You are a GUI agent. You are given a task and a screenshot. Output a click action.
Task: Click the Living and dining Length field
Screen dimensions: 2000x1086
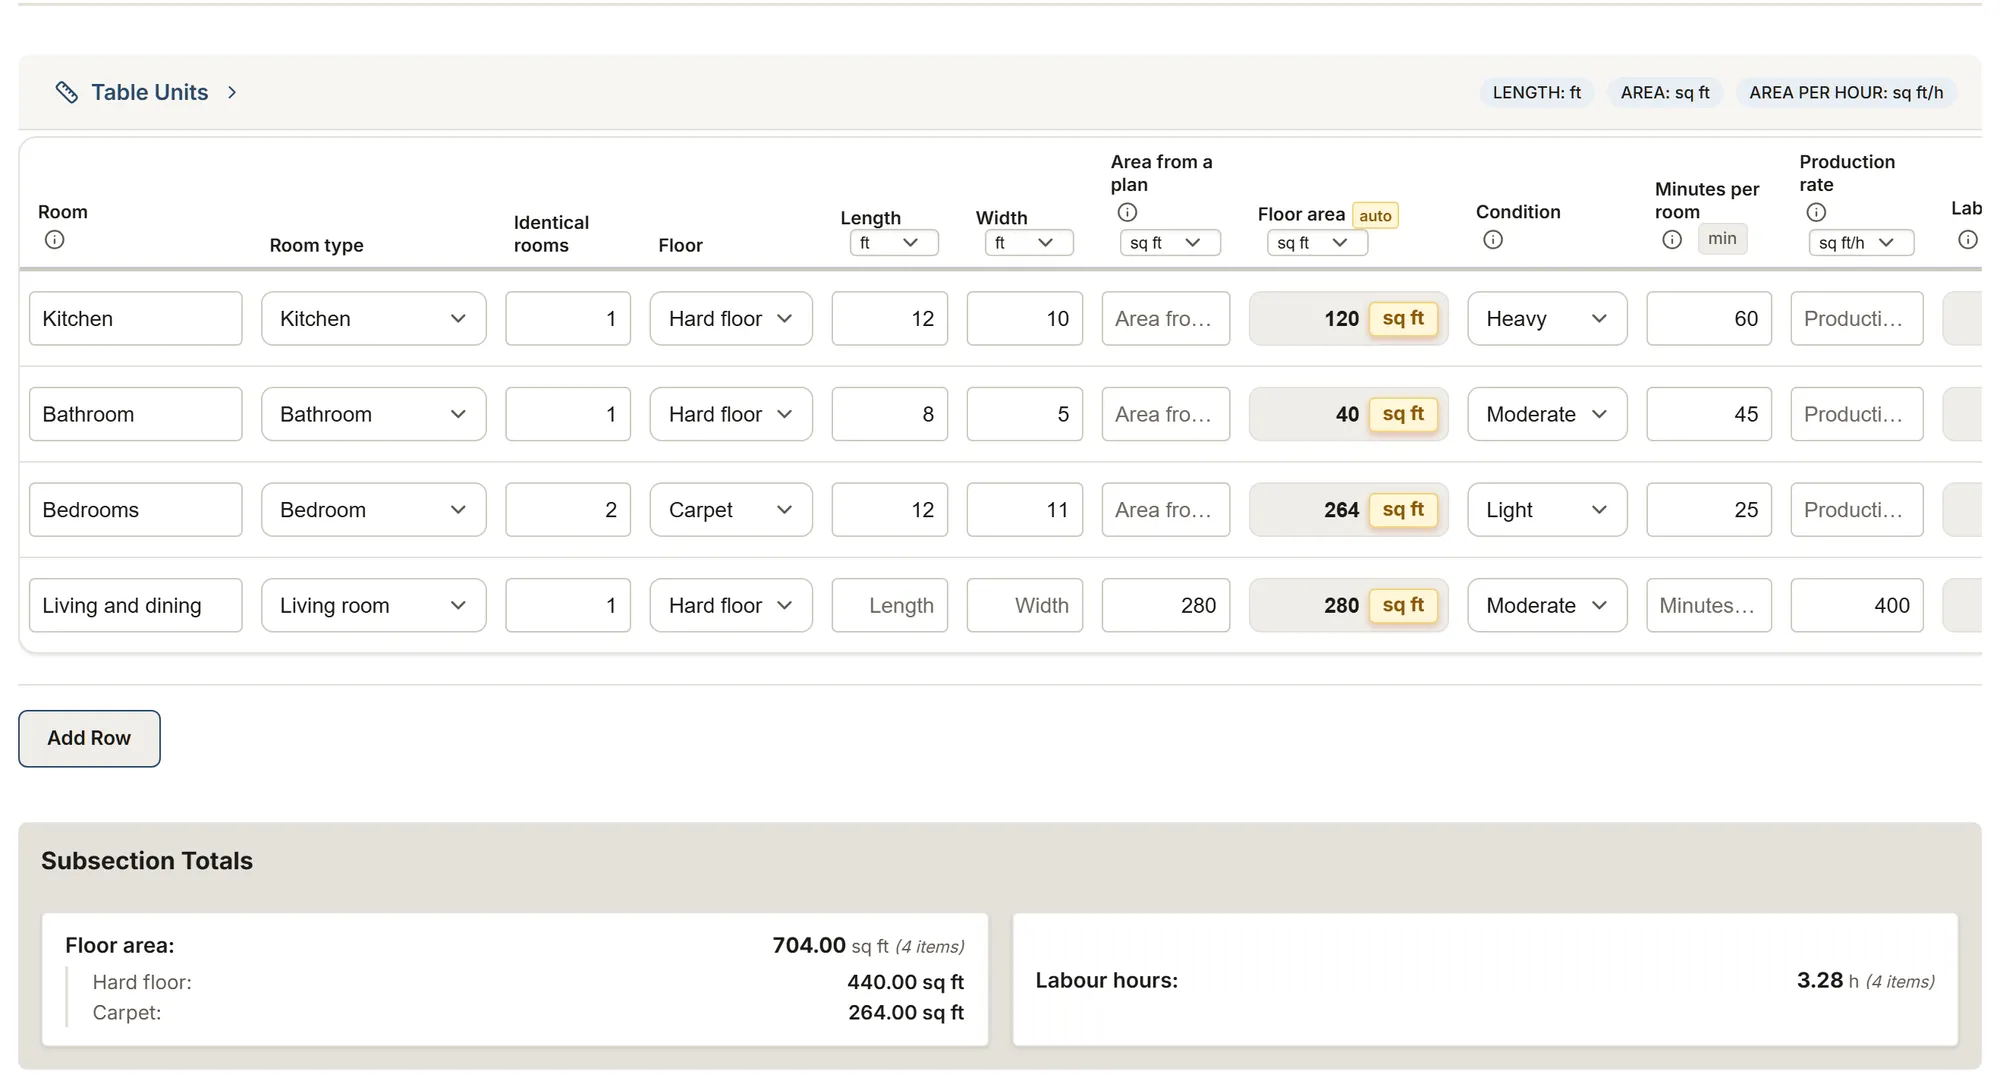pyautogui.click(x=890, y=606)
